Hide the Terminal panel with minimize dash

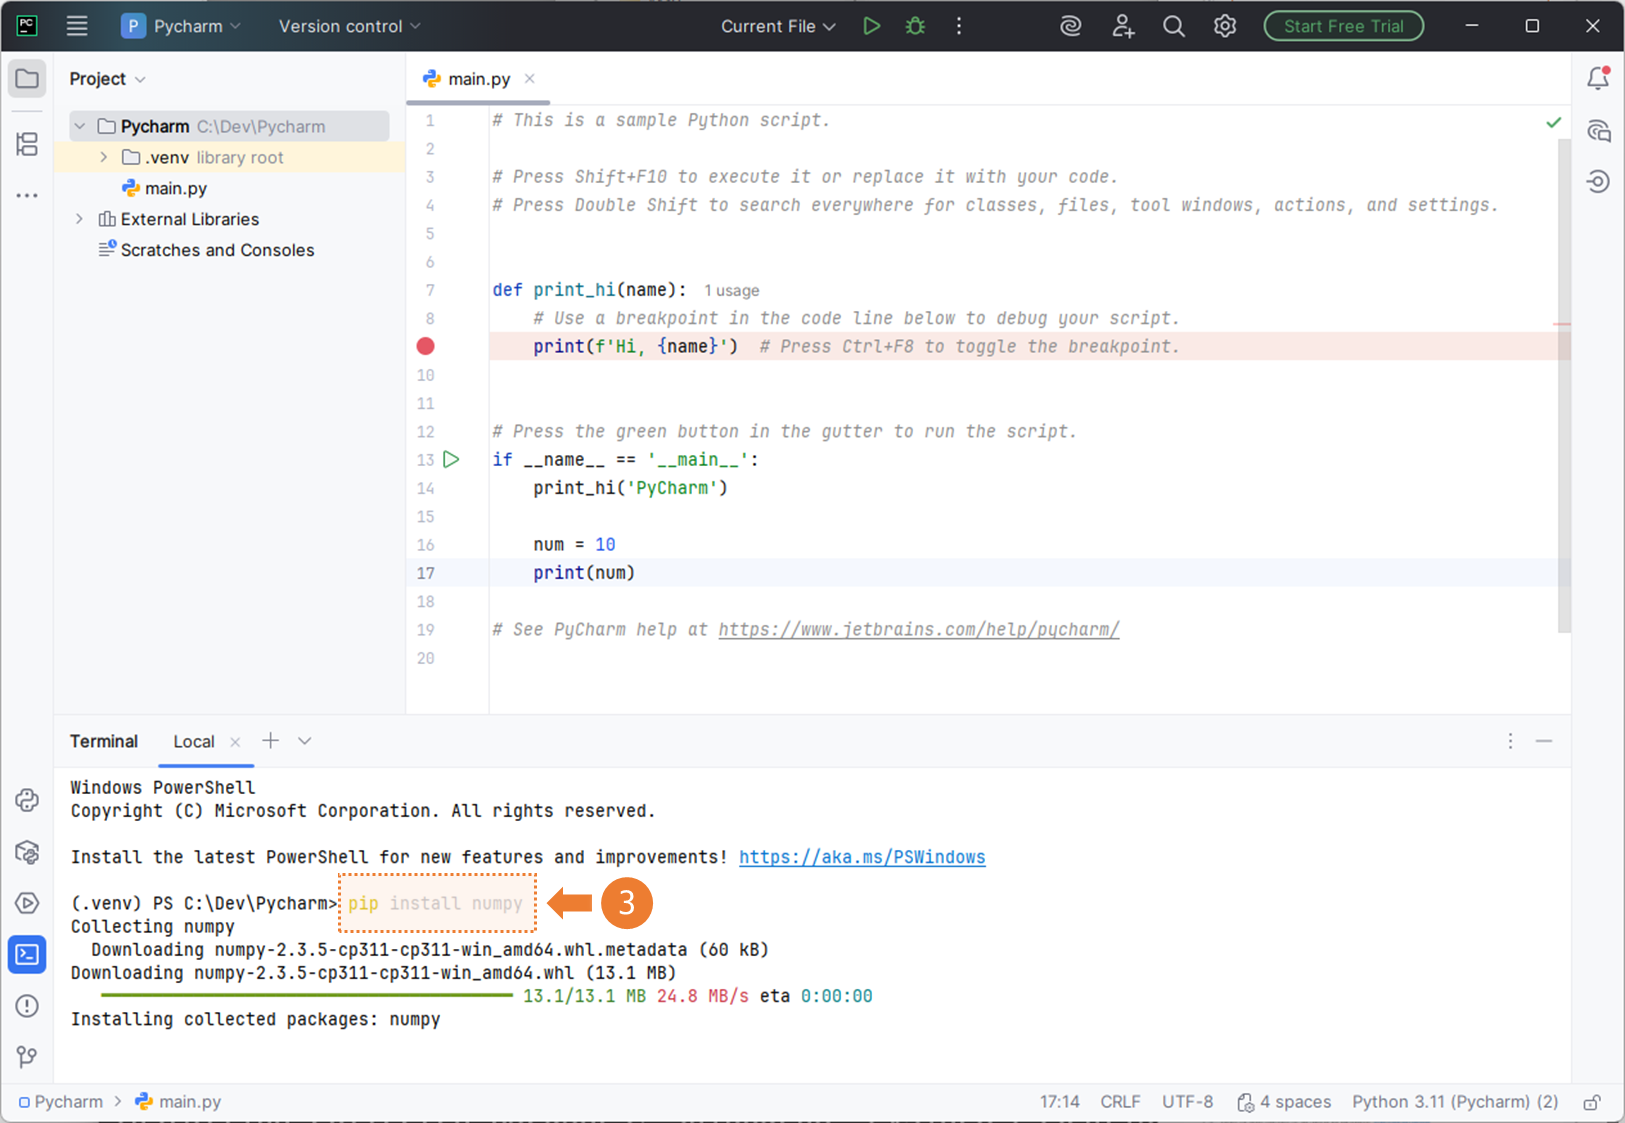(x=1544, y=741)
